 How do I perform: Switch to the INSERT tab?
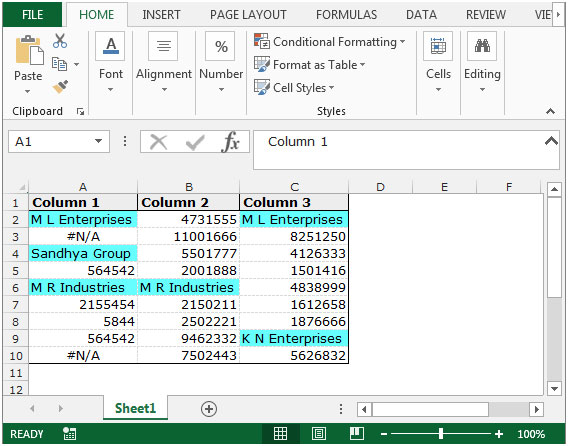tap(161, 15)
